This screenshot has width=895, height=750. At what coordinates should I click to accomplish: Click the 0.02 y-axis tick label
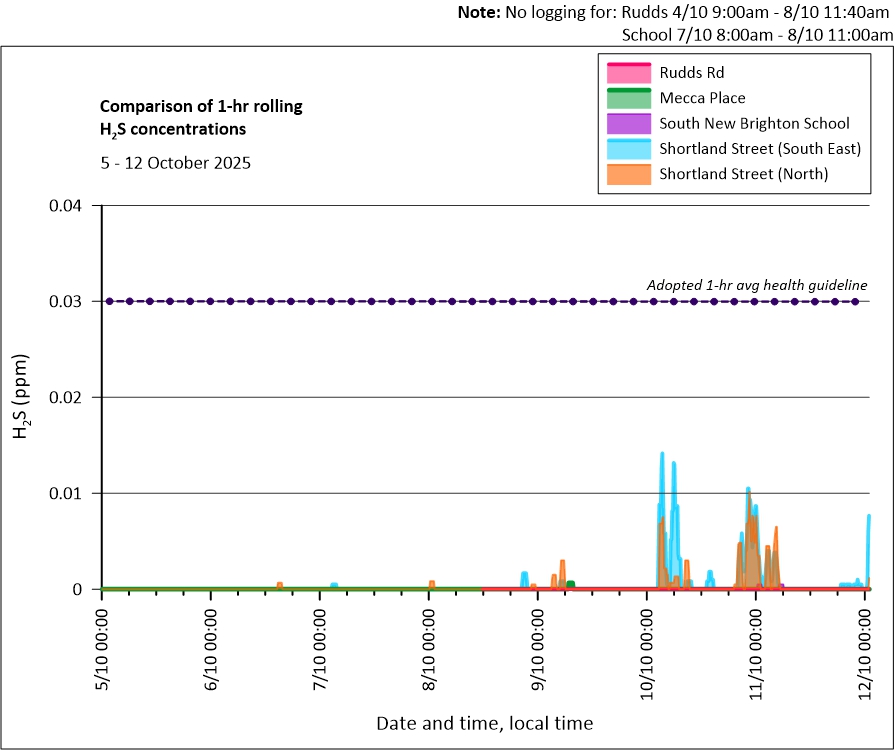pos(68,397)
